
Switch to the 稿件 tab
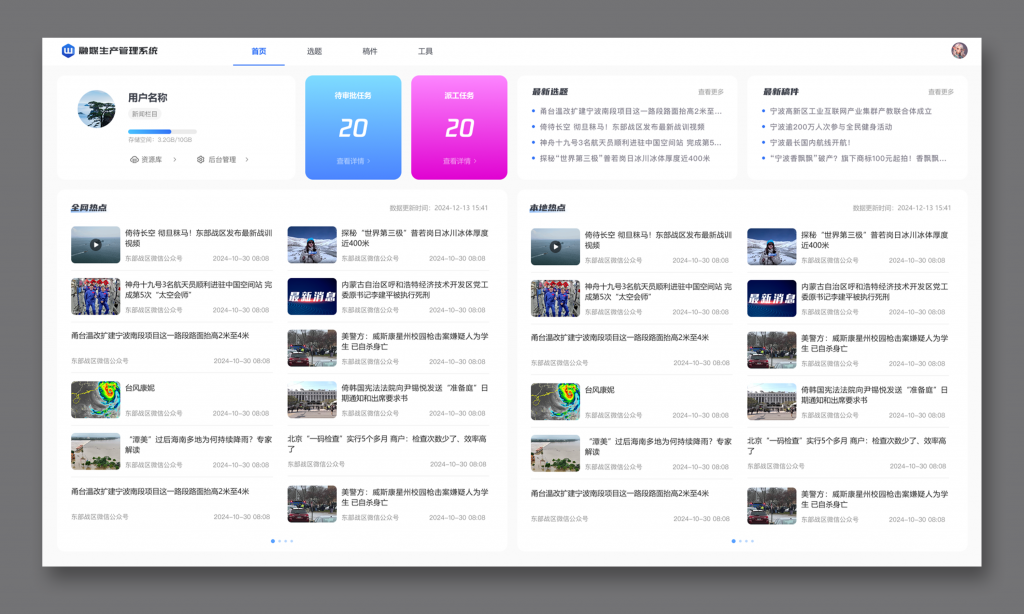(370, 51)
